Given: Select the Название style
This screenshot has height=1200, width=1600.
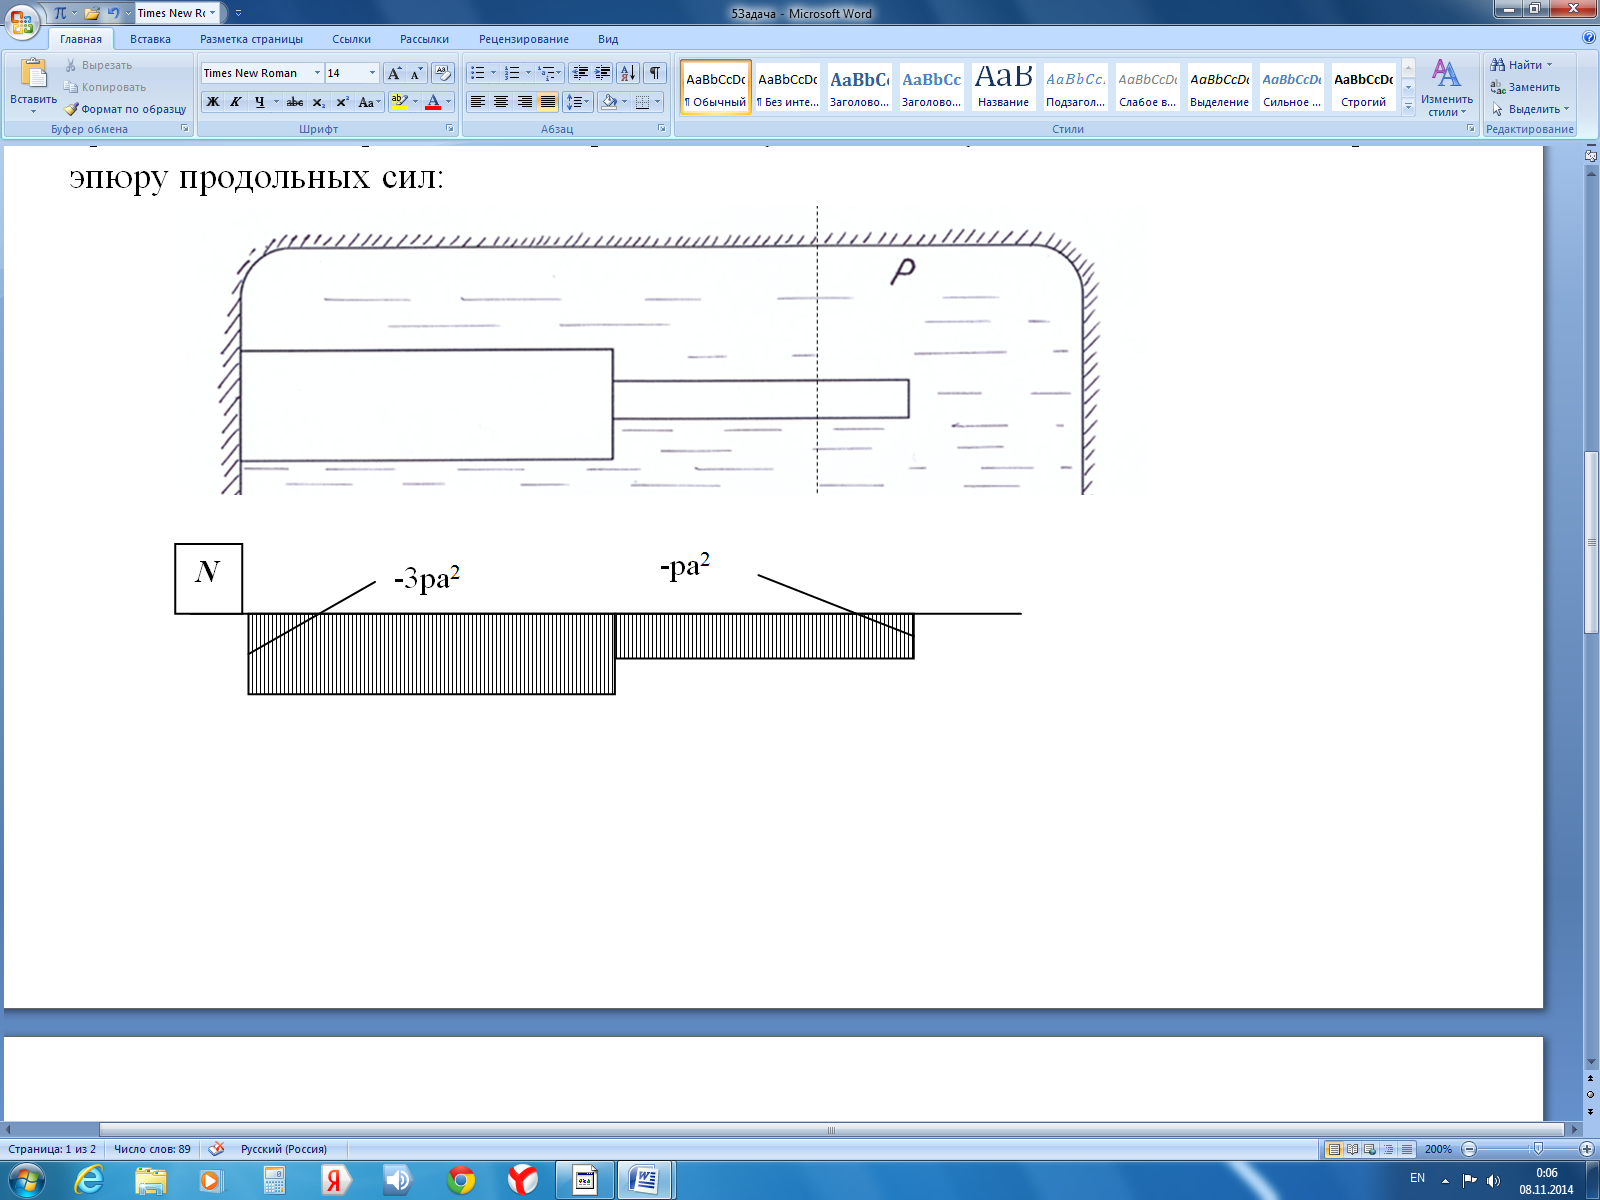Looking at the screenshot, I should click(1003, 88).
